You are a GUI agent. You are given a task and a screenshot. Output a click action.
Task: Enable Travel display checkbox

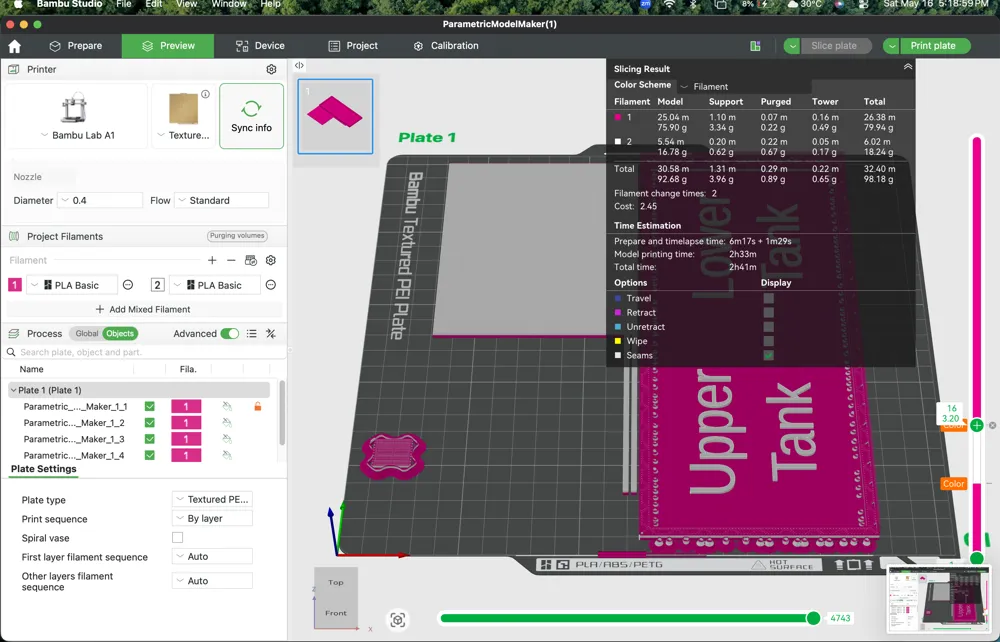point(768,298)
